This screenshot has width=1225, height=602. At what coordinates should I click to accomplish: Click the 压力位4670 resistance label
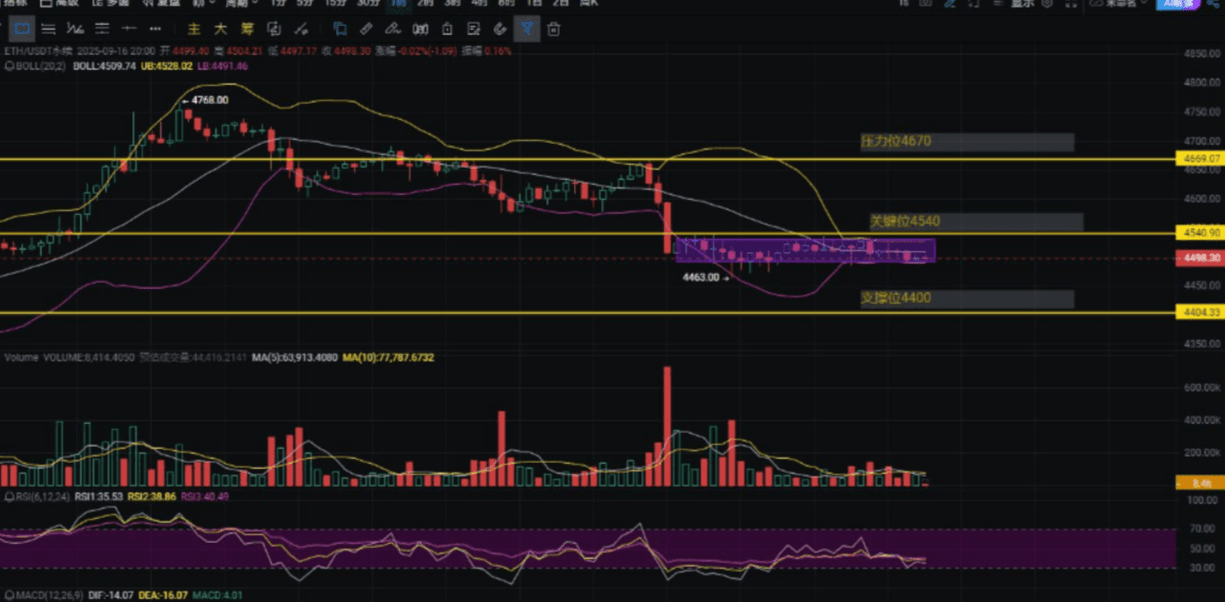pyautogui.click(x=896, y=141)
